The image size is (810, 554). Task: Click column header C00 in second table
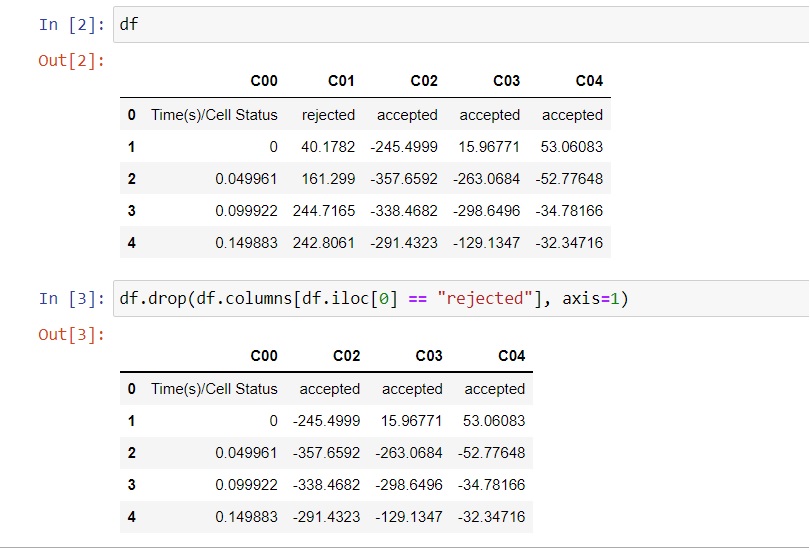[x=264, y=356]
